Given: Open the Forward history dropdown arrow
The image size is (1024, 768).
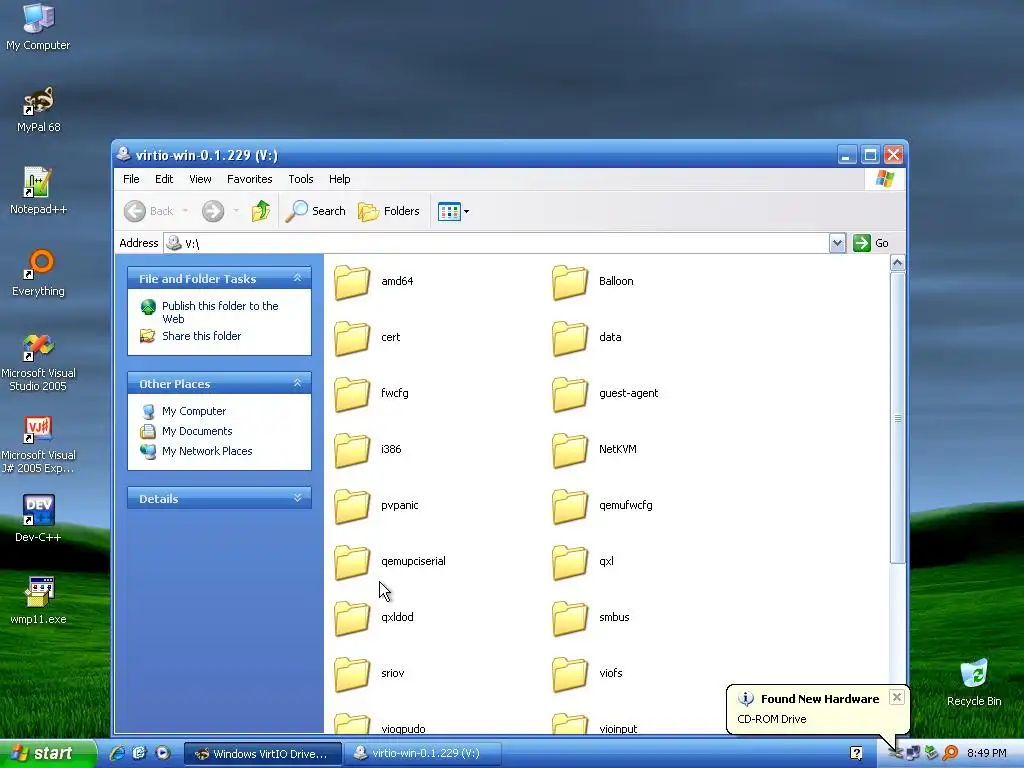Looking at the screenshot, I should click(x=236, y=211).
